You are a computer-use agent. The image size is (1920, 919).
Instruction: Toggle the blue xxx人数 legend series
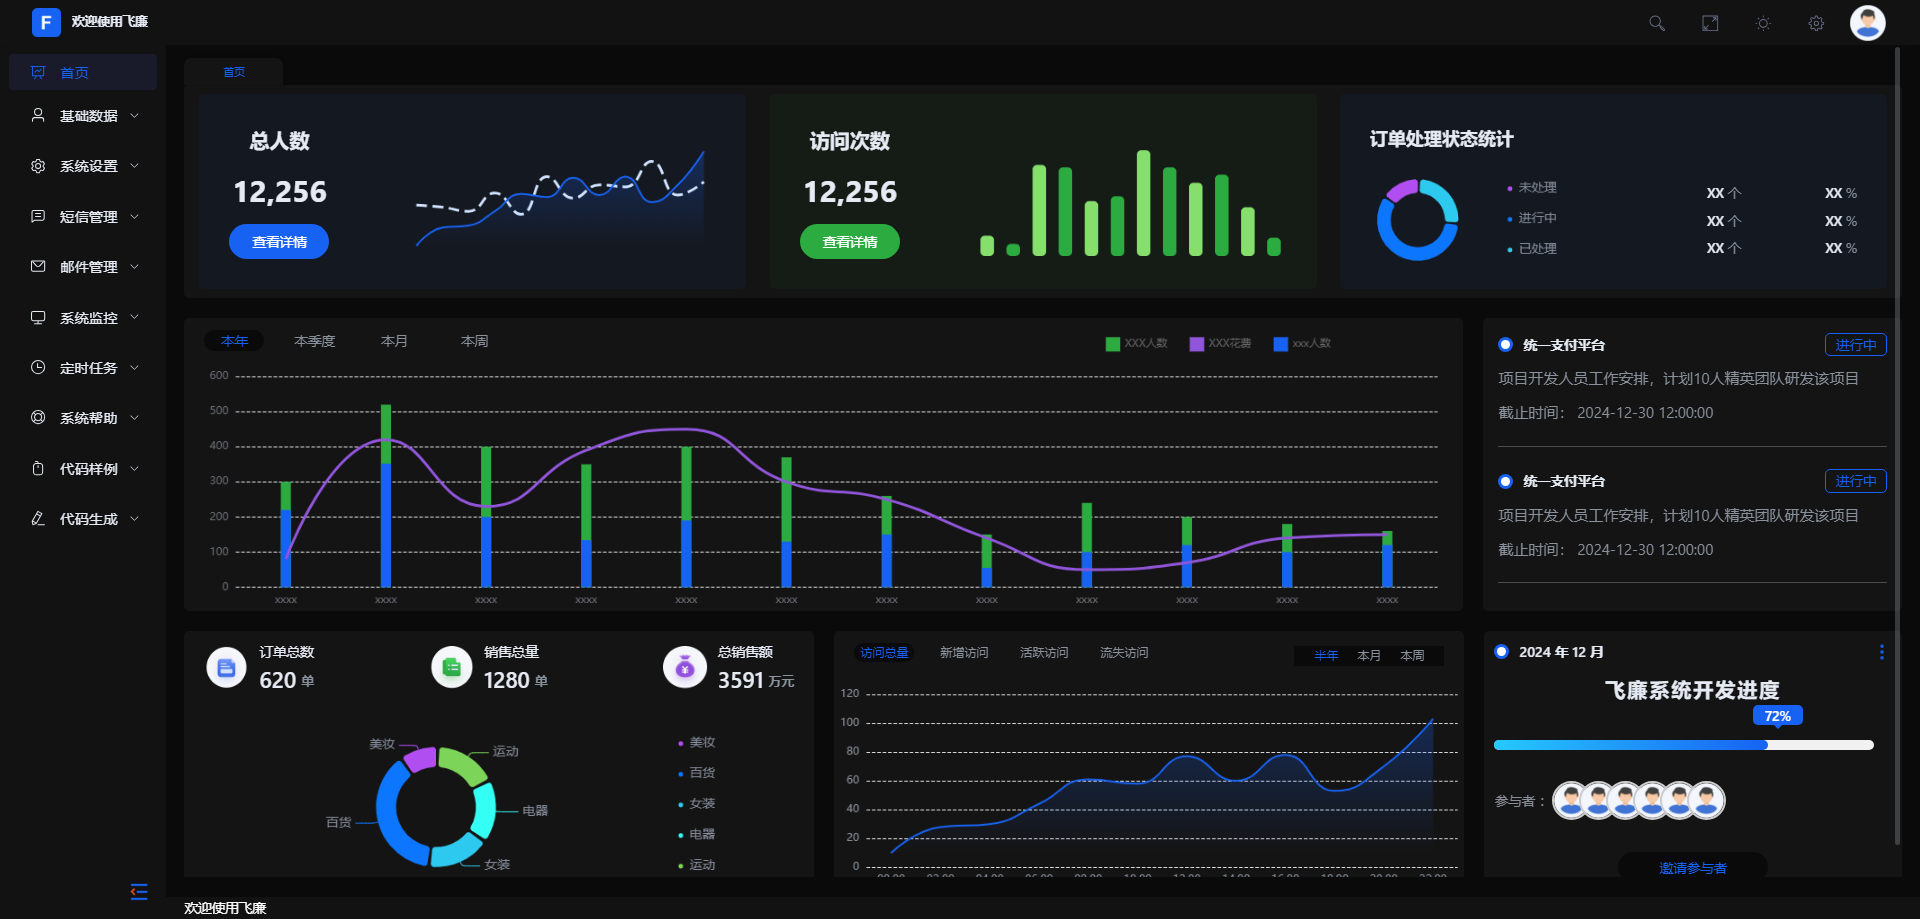(x=1302, y=344)
